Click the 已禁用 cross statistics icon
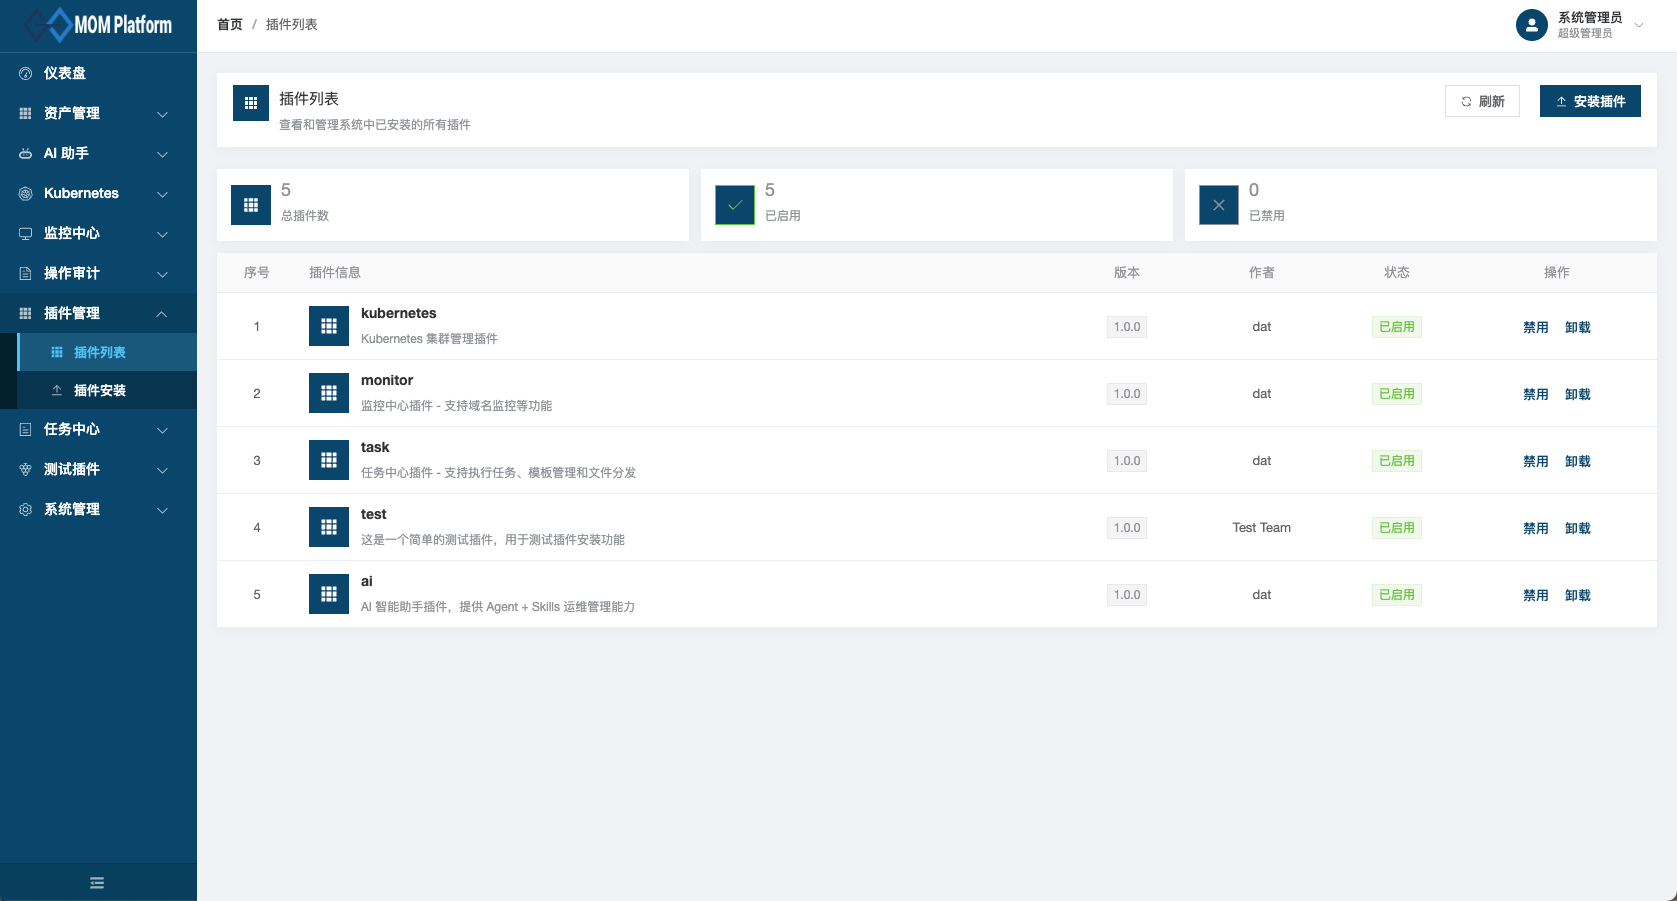Screen dimensions: 1677x901 tap(1219, 205)
